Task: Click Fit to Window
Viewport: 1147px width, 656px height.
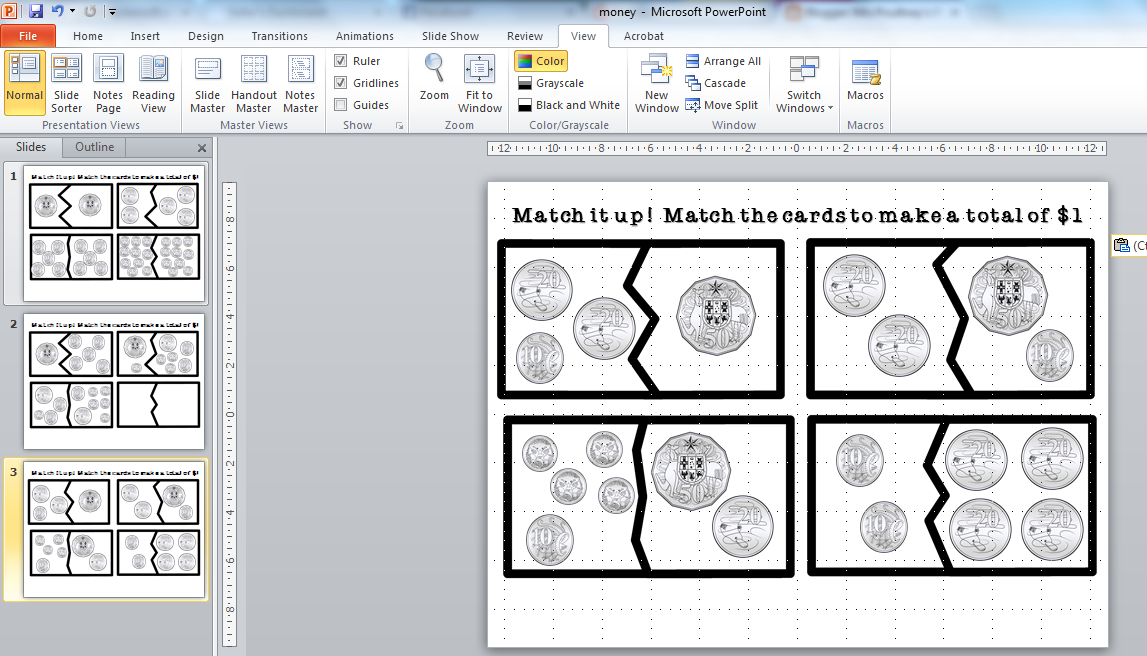Action: (x=480, y=83)
